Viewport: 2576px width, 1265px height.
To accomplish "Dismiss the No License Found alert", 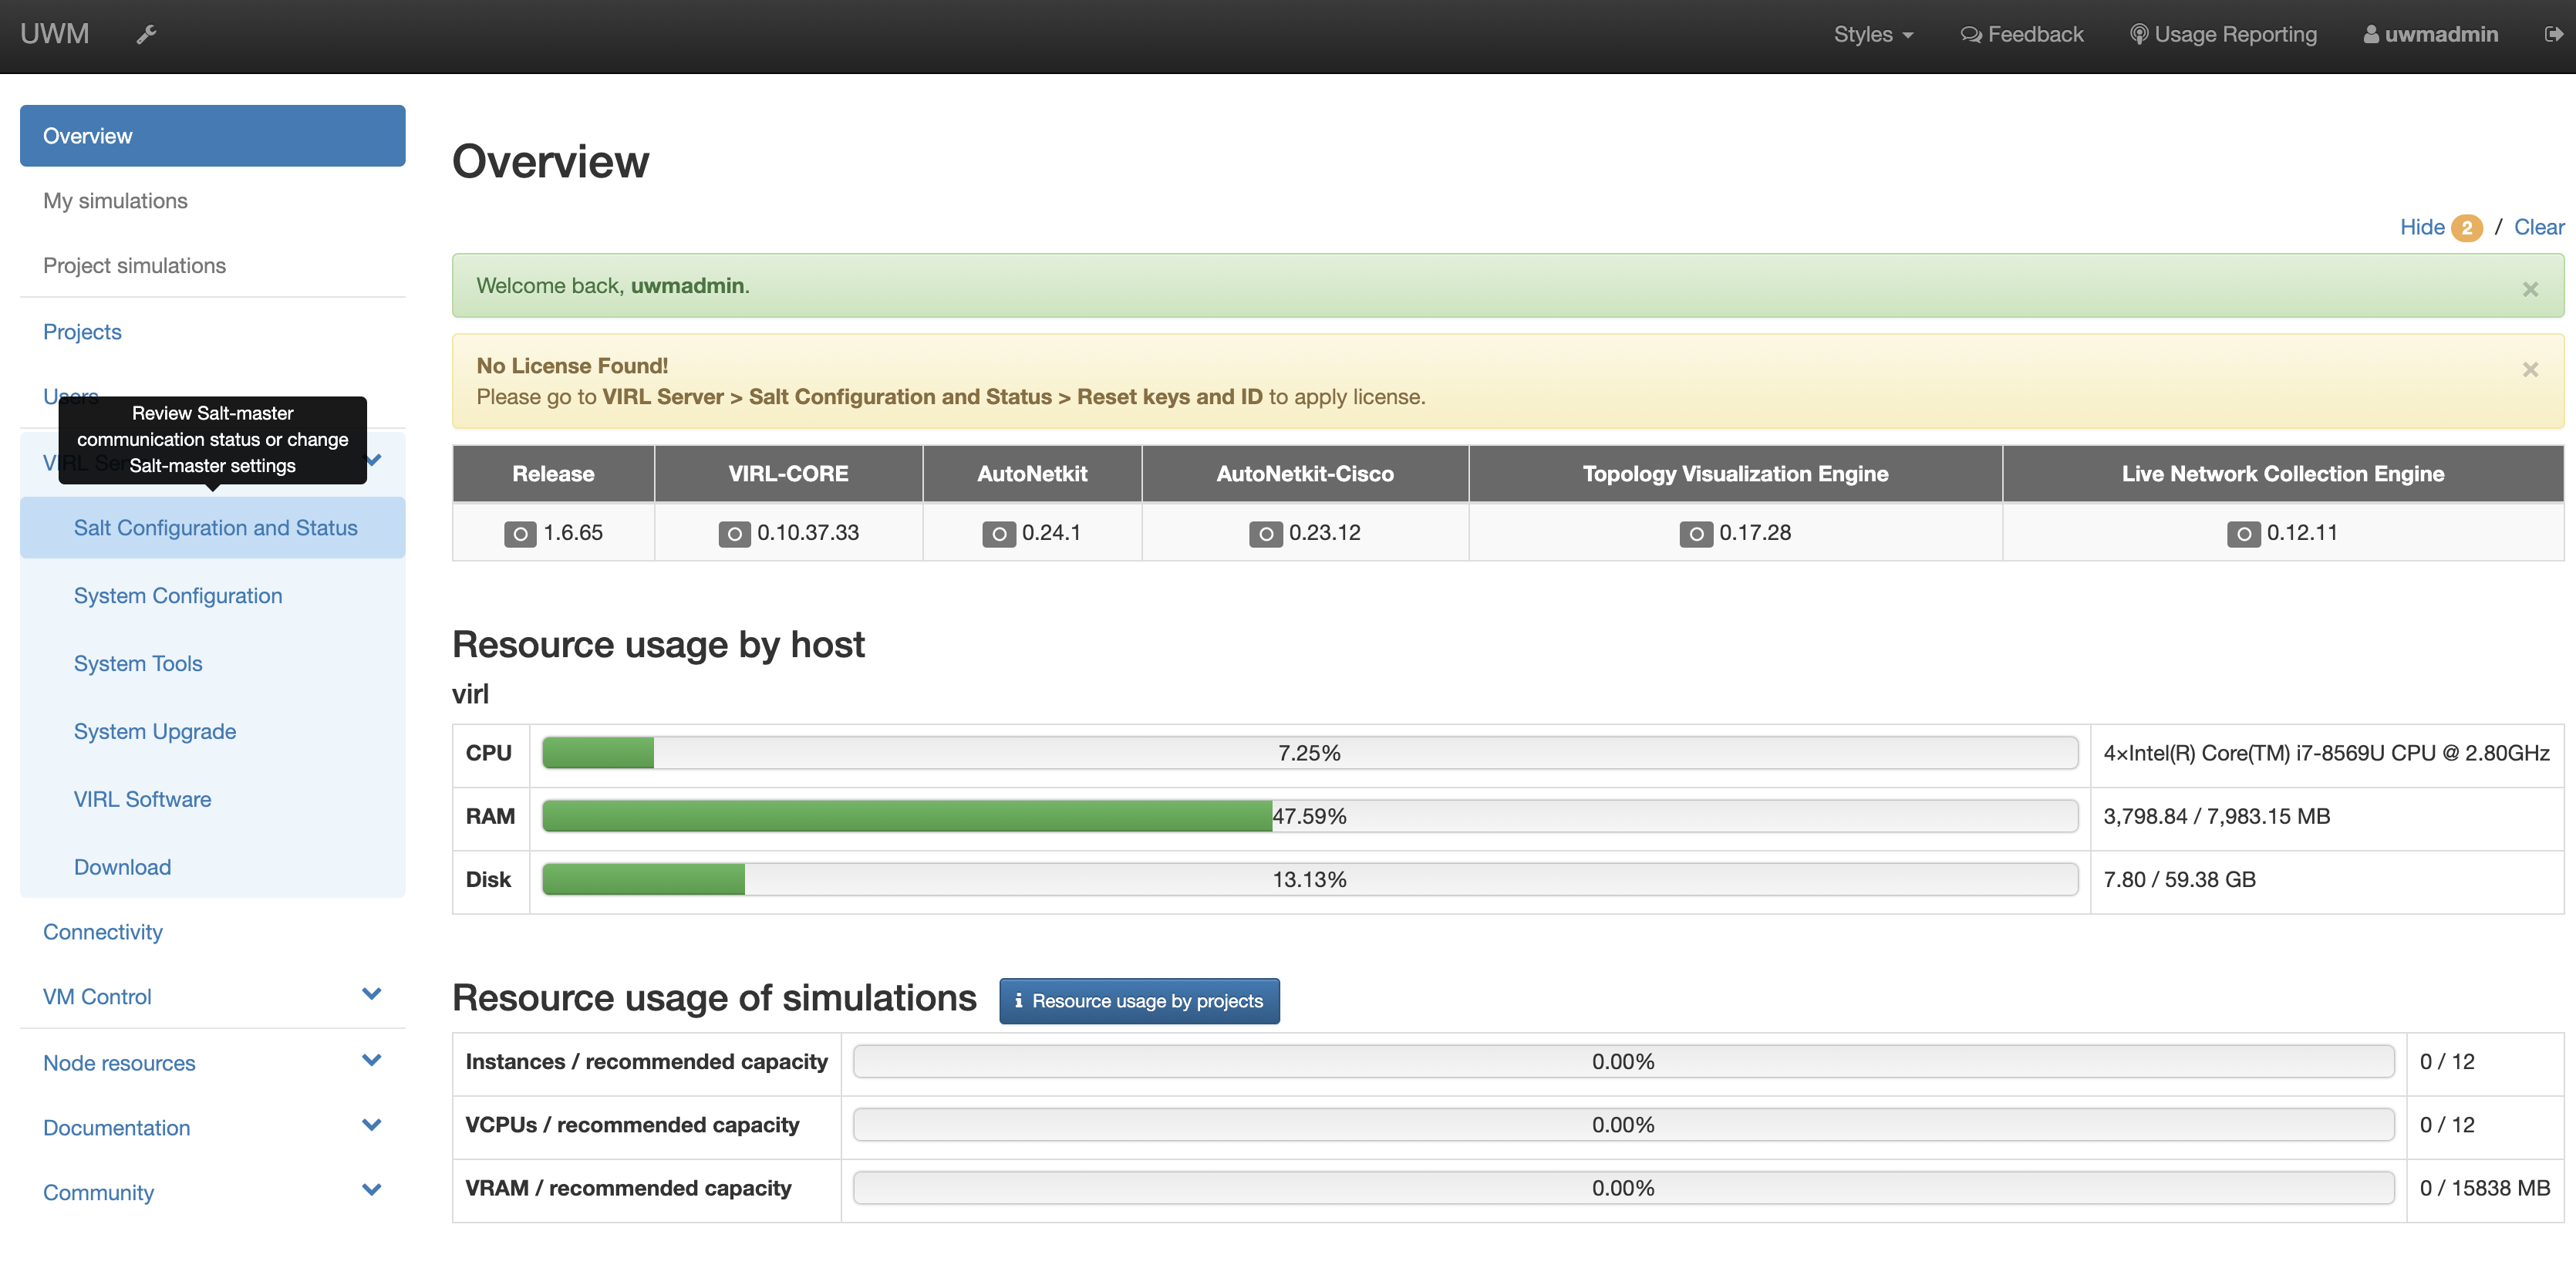I will point(2530,368).
